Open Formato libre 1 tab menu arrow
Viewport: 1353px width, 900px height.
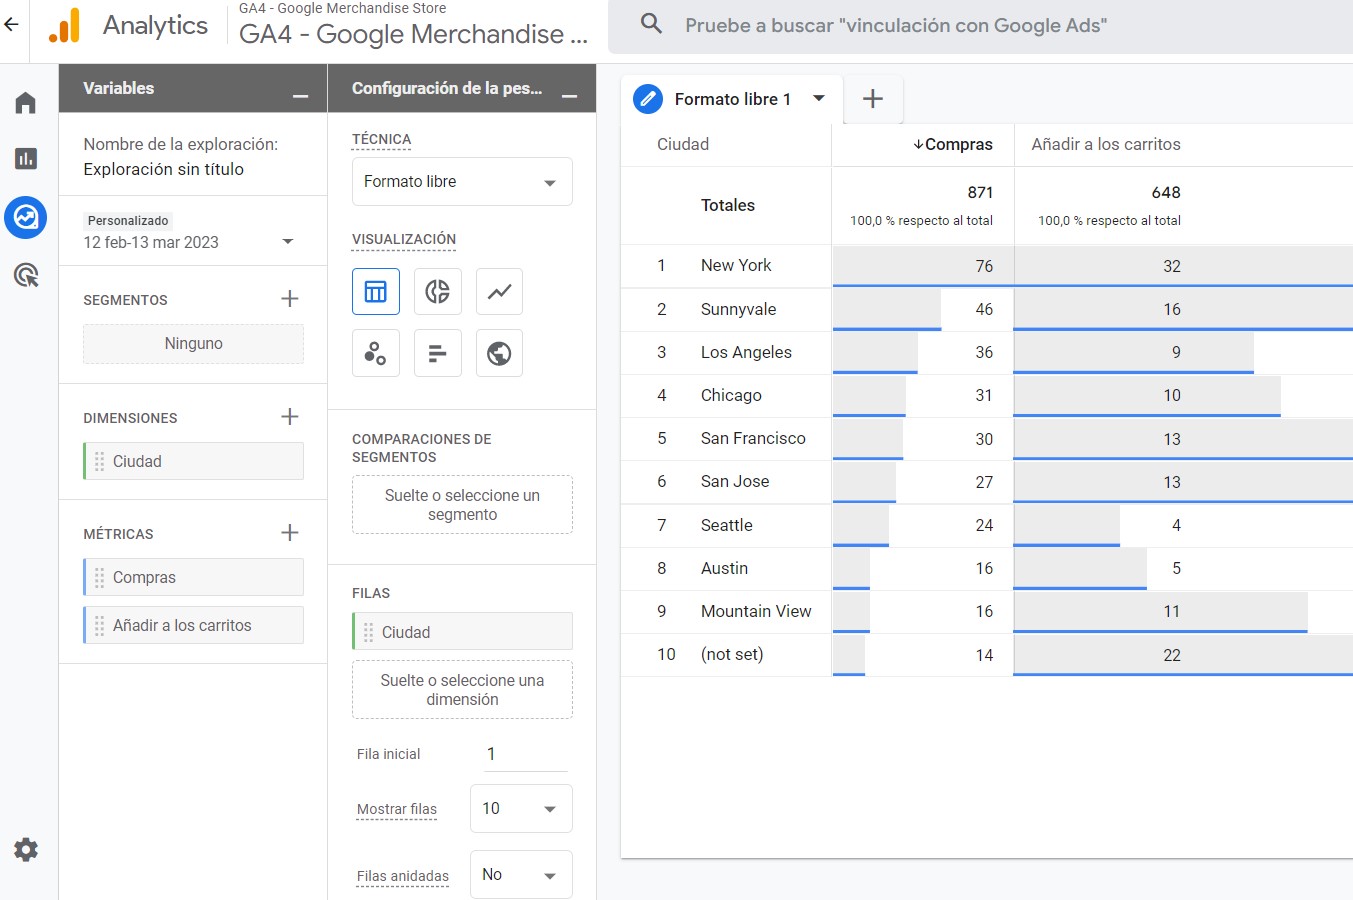point(819,98)
